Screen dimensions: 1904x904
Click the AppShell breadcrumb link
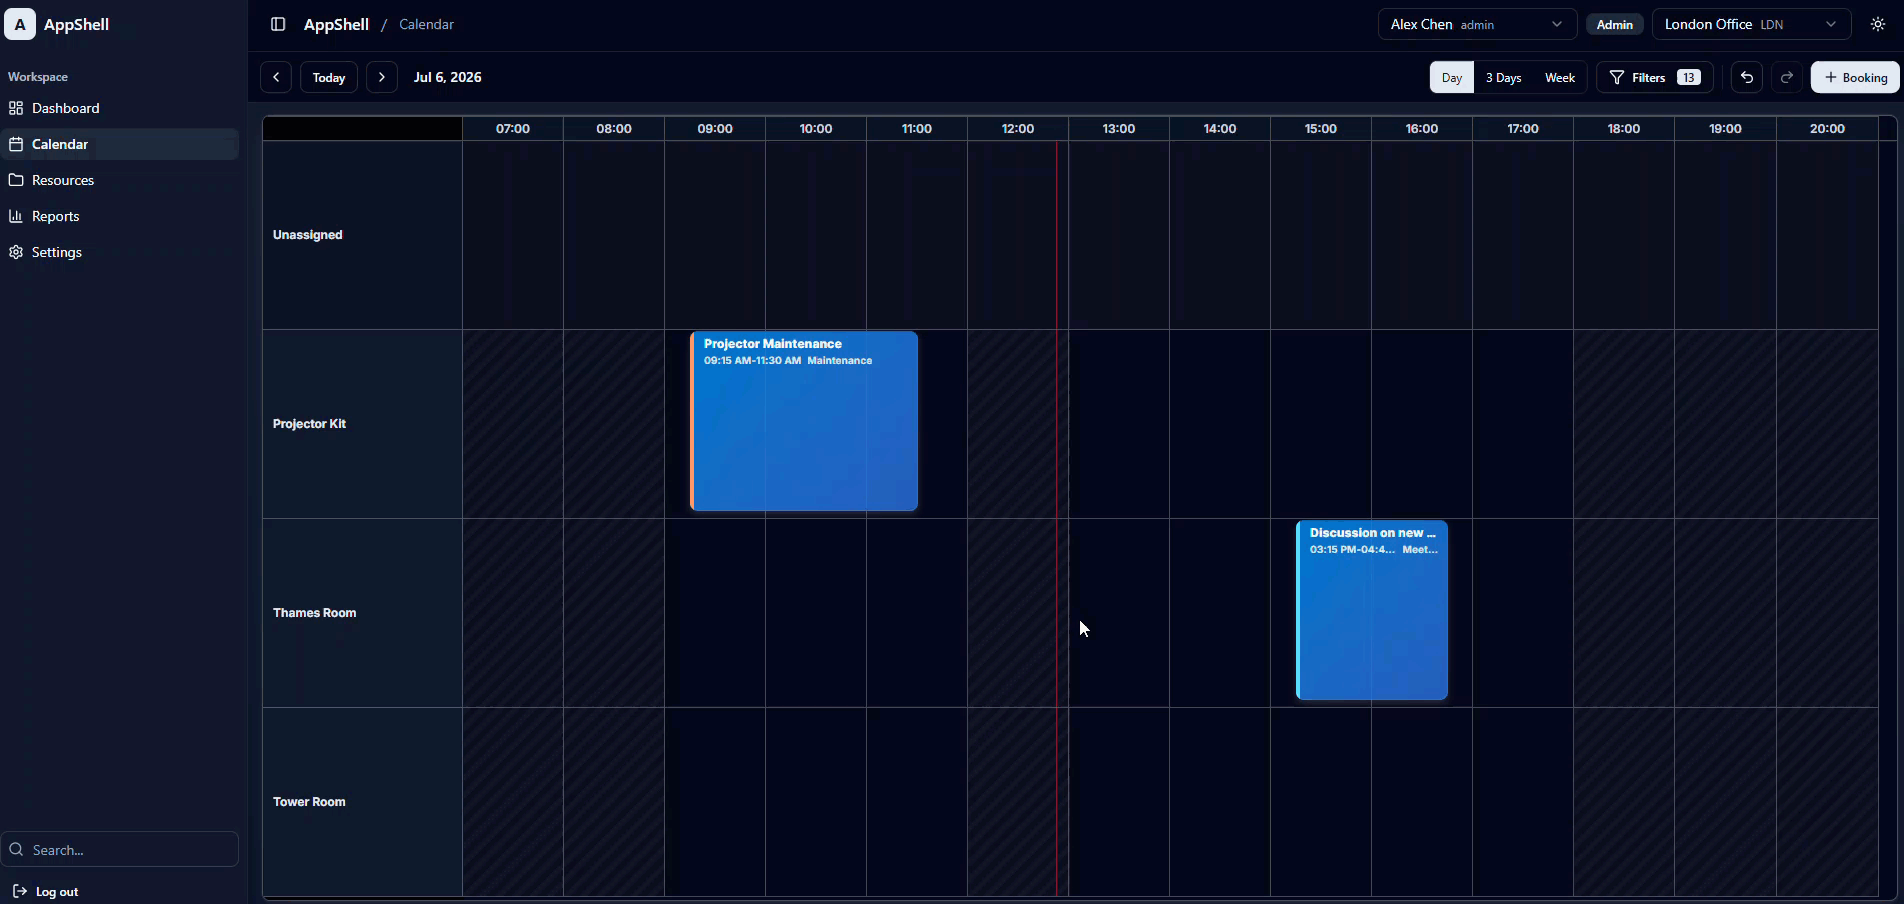[x=336, y=24]
